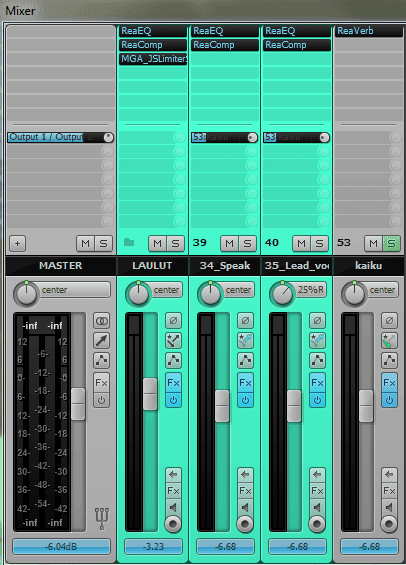This screenshot has height=565, width=406.
Task: Arm LAULUT track for recording
Action: click(x=173, y=524)
